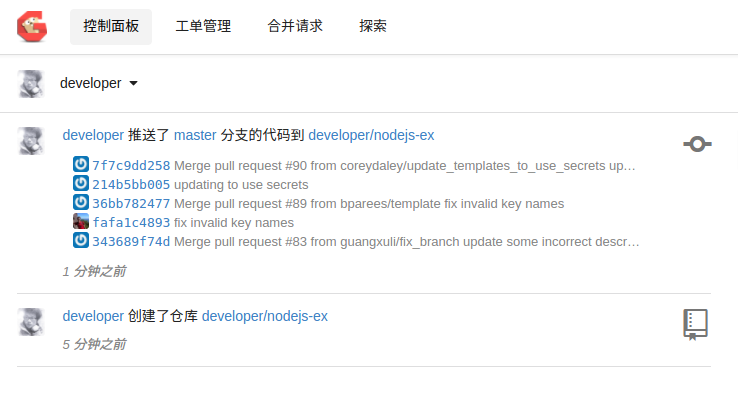Screen dimensions: 738x416
Task: Click the repository book icon on right
Action: point(695,324)
